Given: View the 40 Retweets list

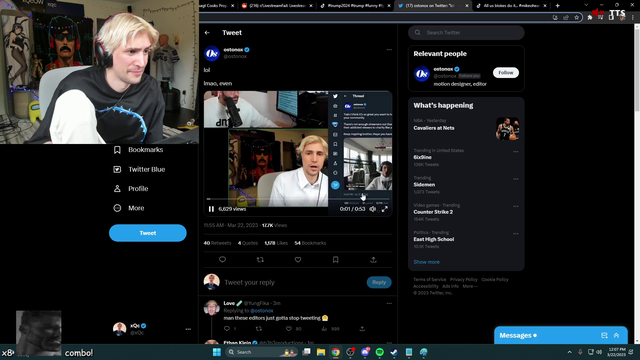Looking at the screenshot, I should [x=217, y=243].
